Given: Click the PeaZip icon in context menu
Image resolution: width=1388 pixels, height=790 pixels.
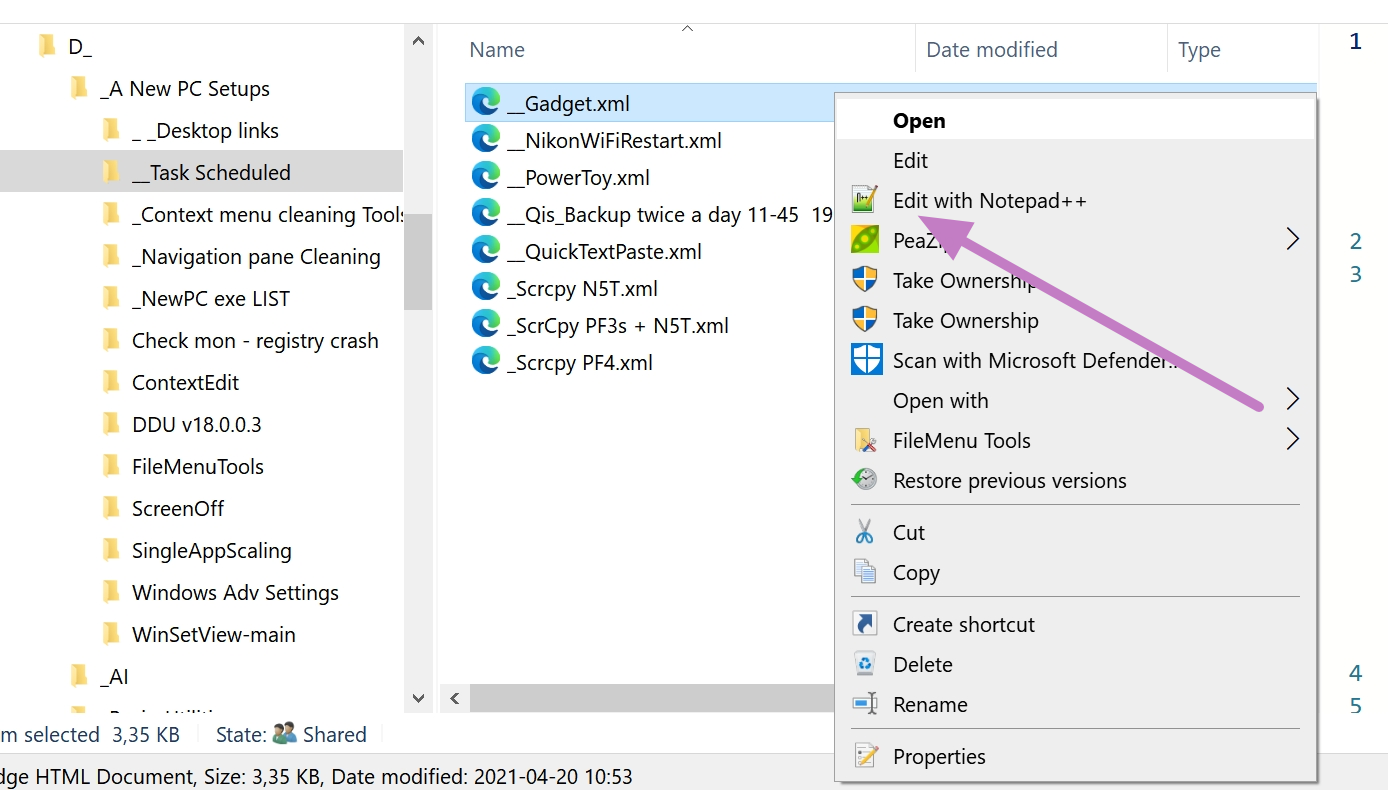Looking at the screenshot, I should click(x=865, y=240).
